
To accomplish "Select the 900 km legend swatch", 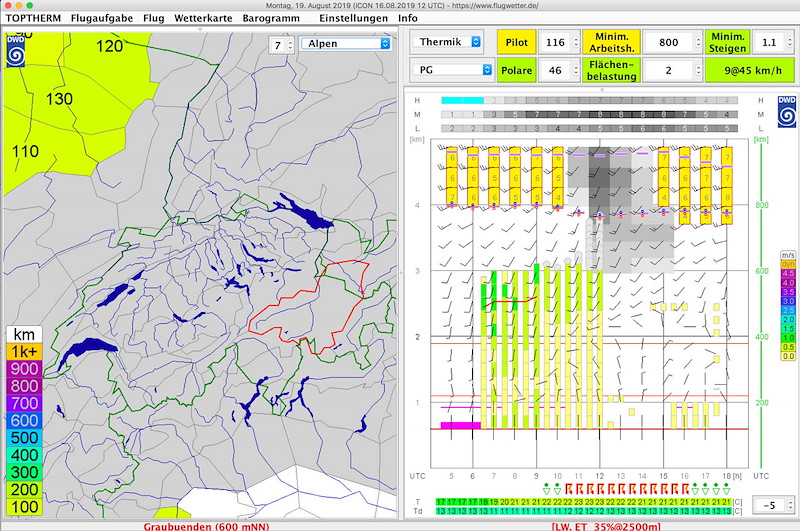I will tap(24, 369).
